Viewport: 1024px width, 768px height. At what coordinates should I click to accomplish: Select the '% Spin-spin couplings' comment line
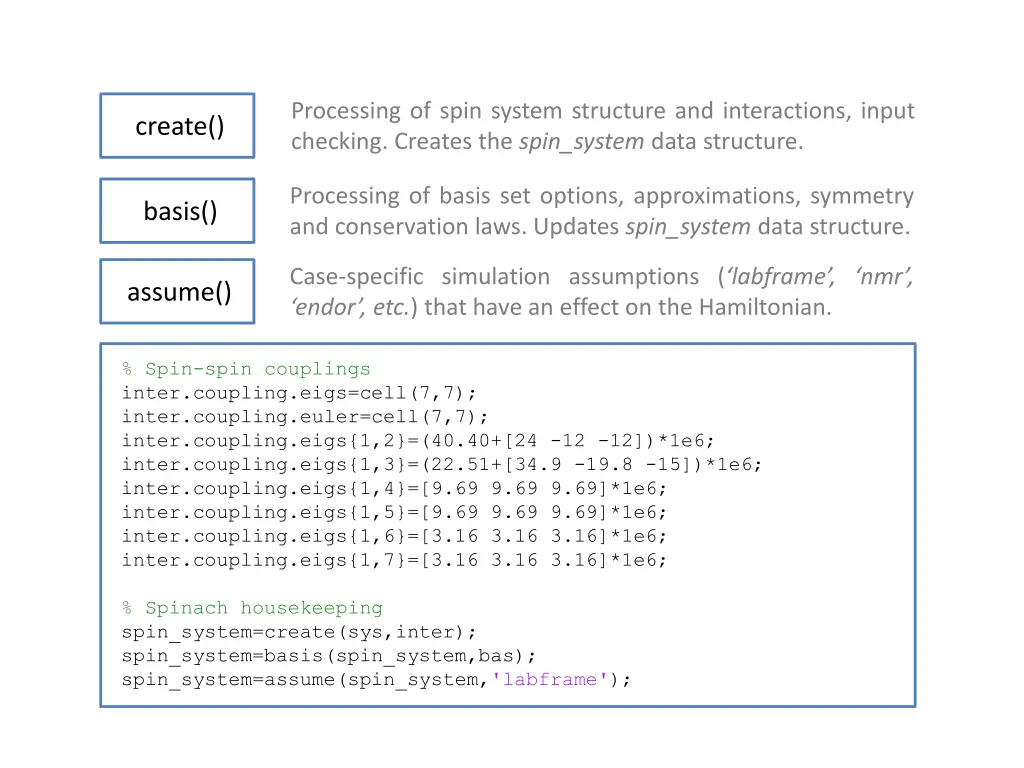[246, 369]
